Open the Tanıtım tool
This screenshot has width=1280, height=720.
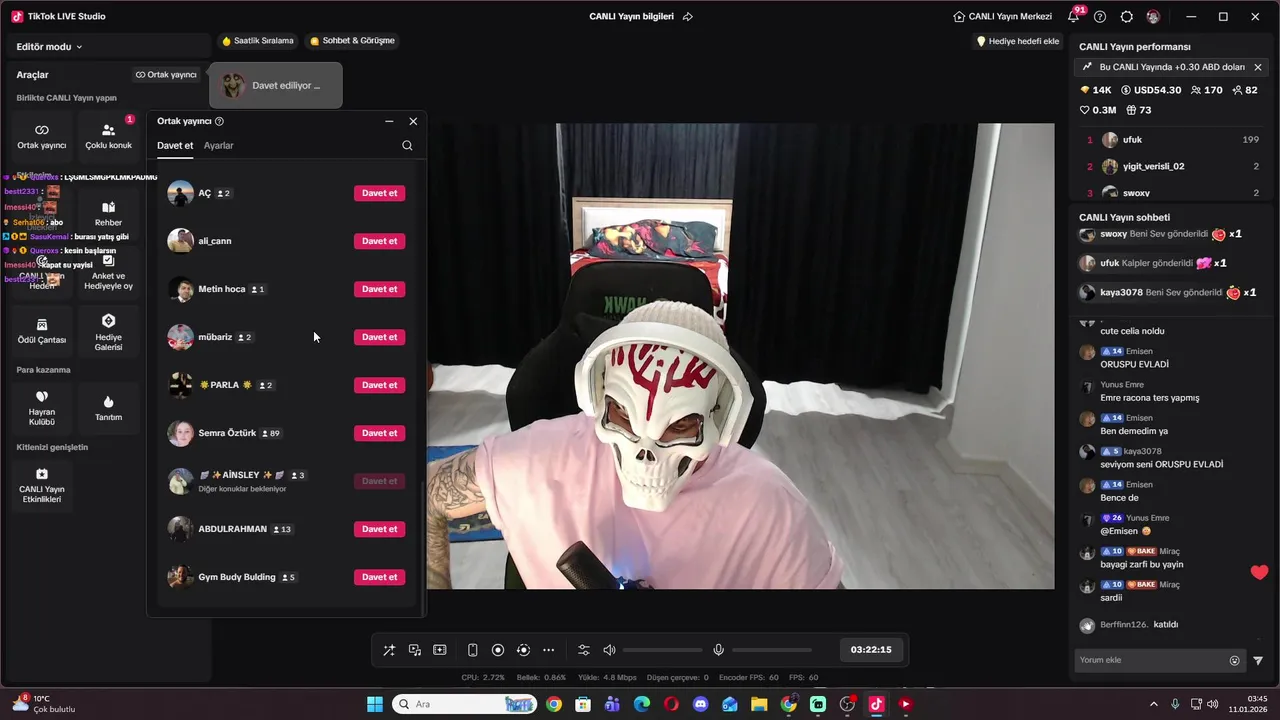click(108, 408)
